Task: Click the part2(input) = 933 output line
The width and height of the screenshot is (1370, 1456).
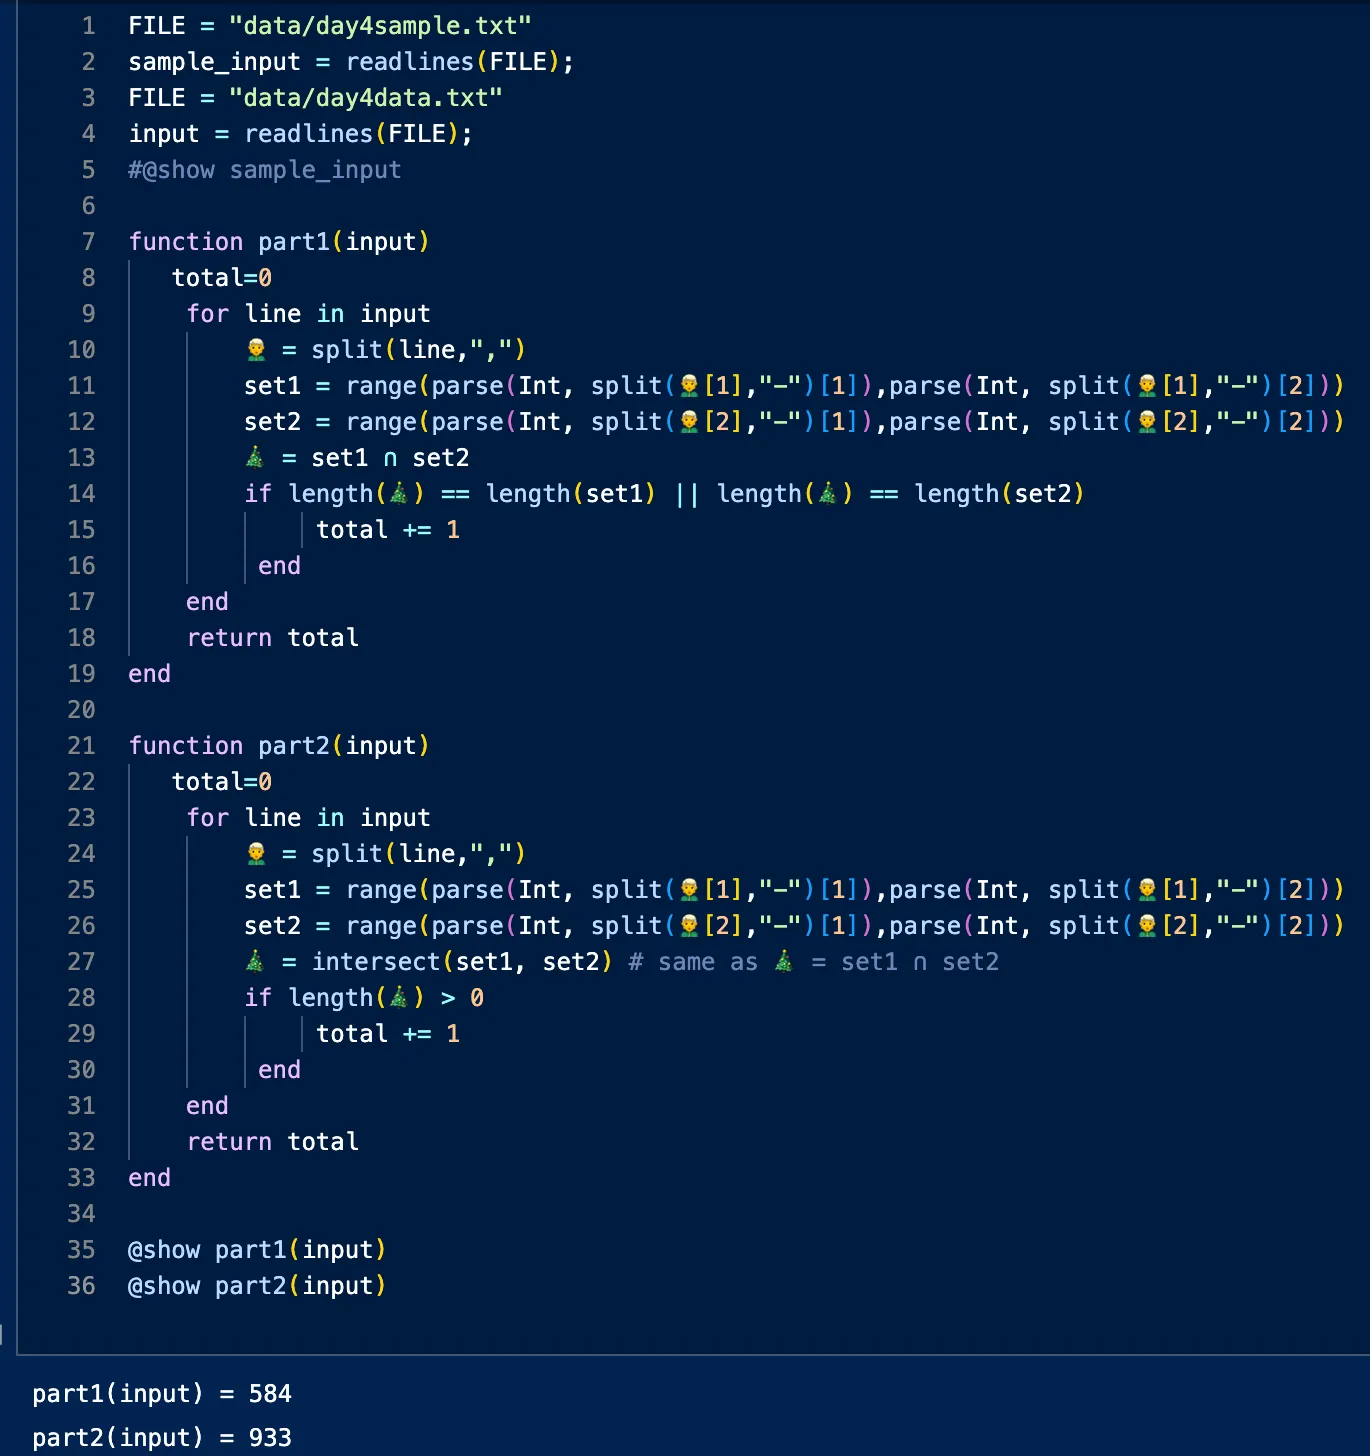Action: click(x=162, y=1437)
